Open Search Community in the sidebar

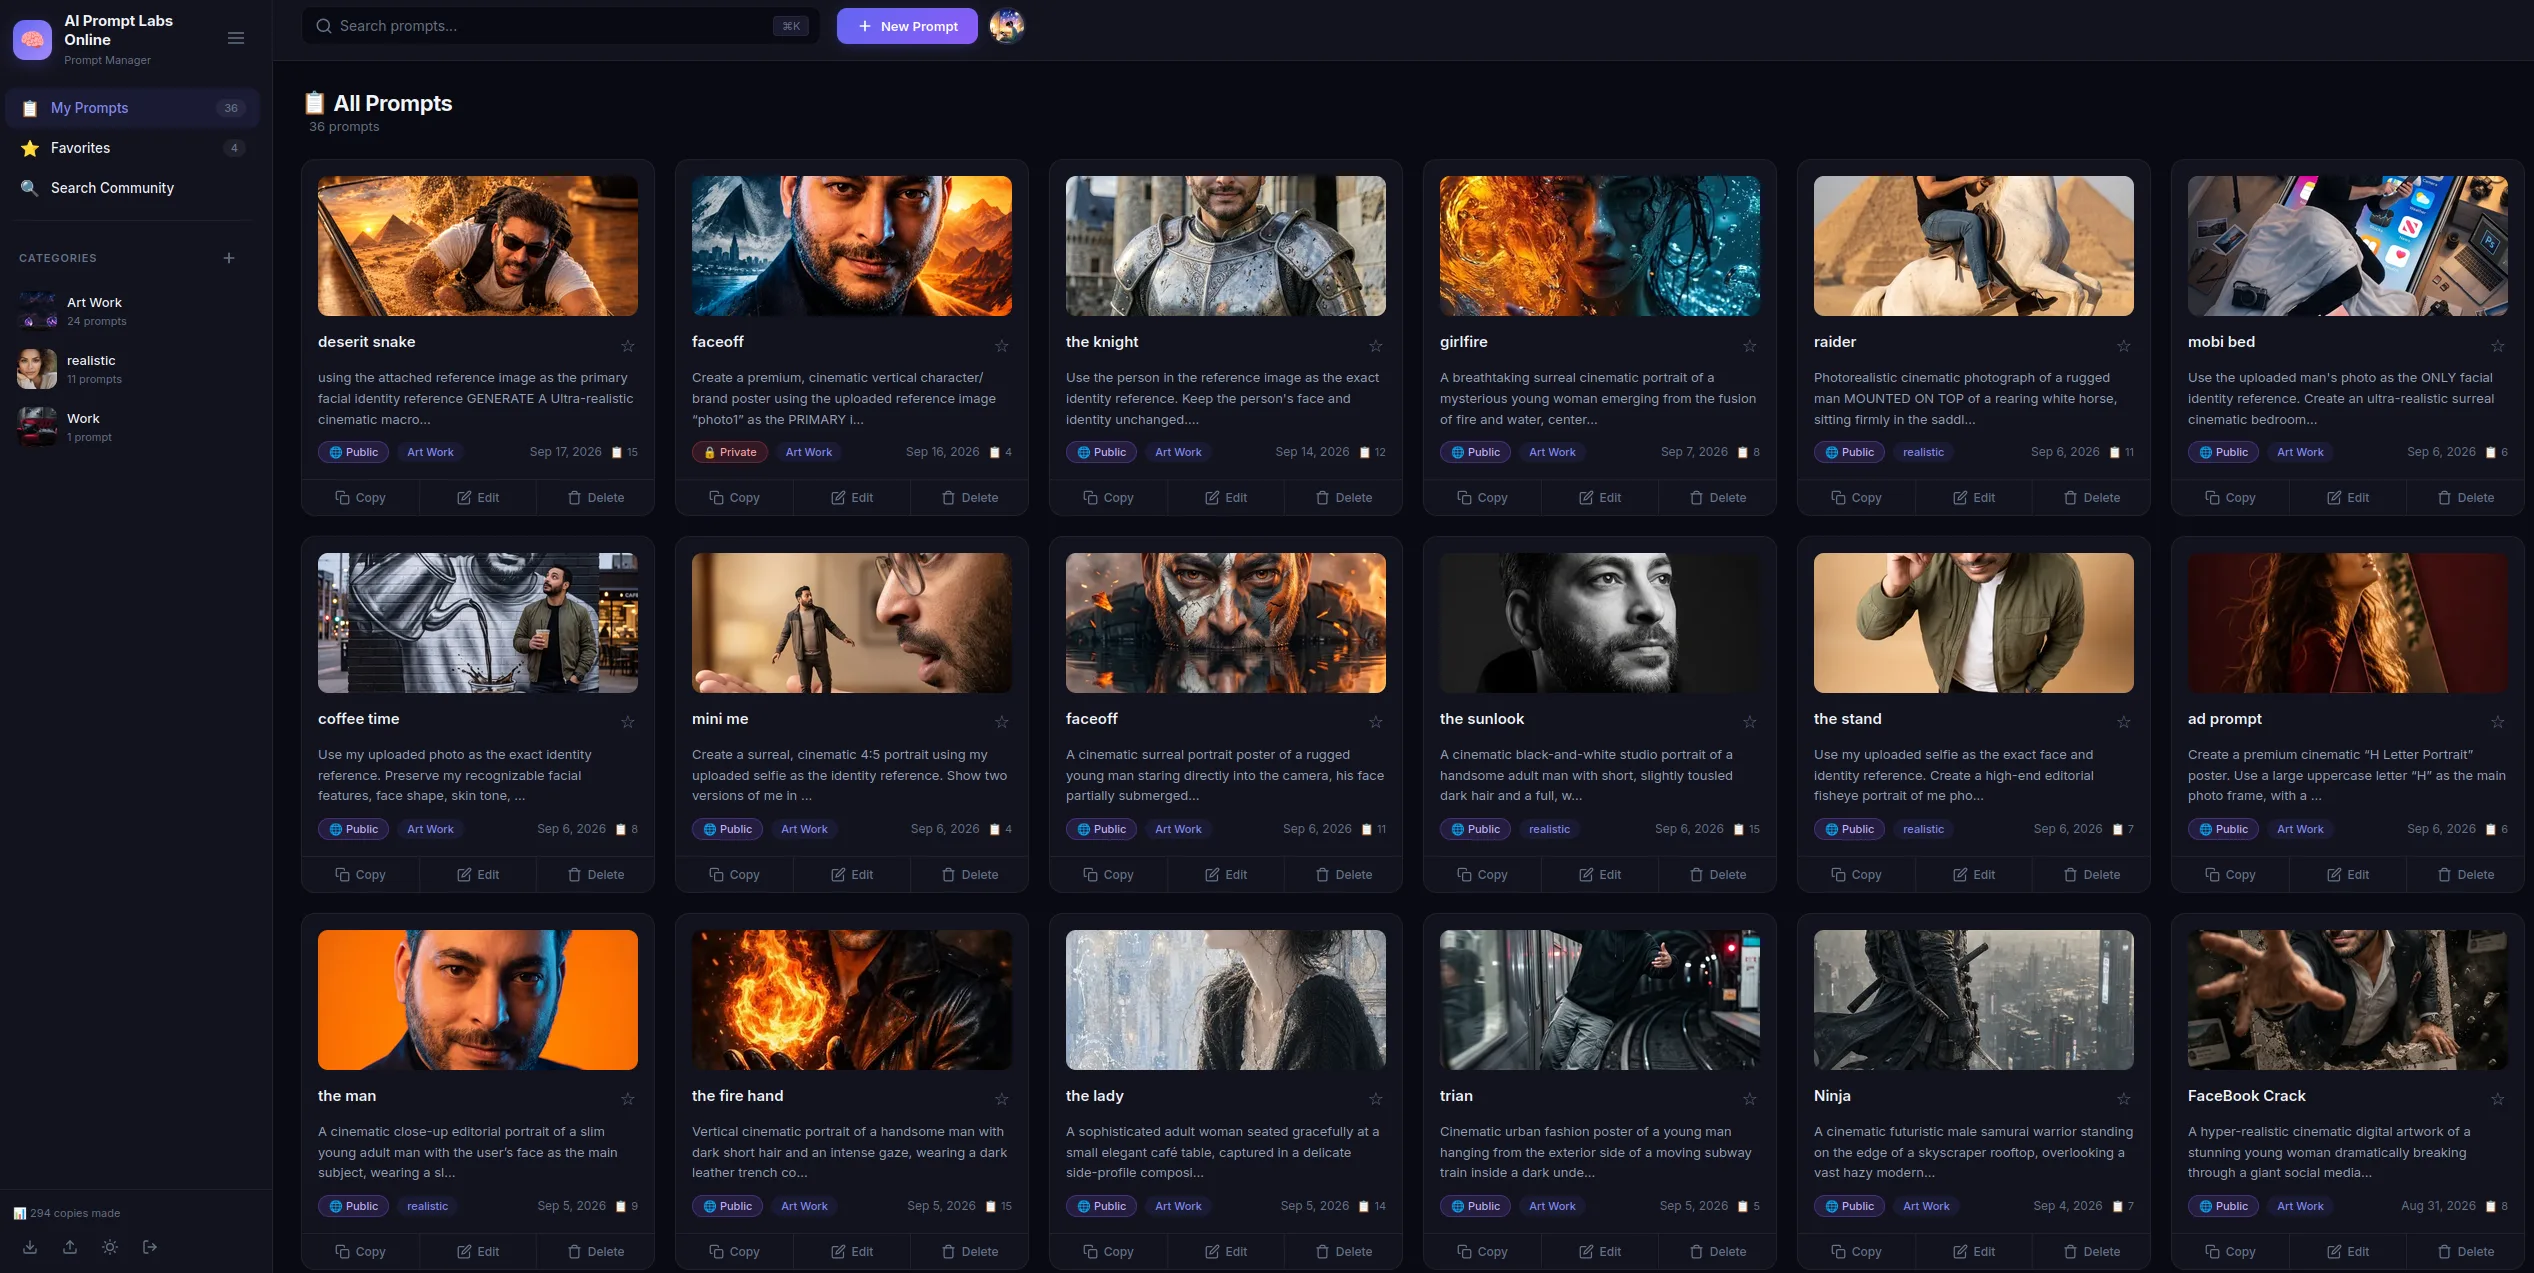[132, 188]
